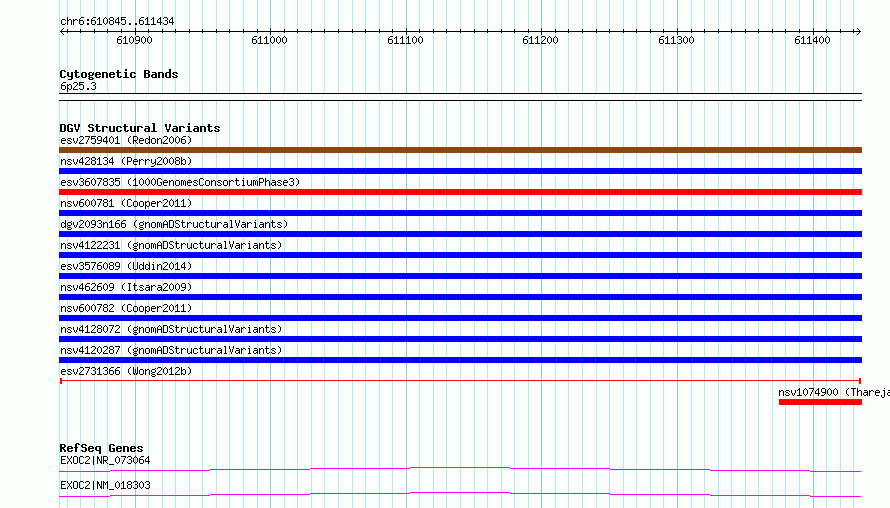Screen dimensions: 890x508
Task: Open dgv2093n166 (gnomADStructuralVariants) label
Action: pos(174,224)
